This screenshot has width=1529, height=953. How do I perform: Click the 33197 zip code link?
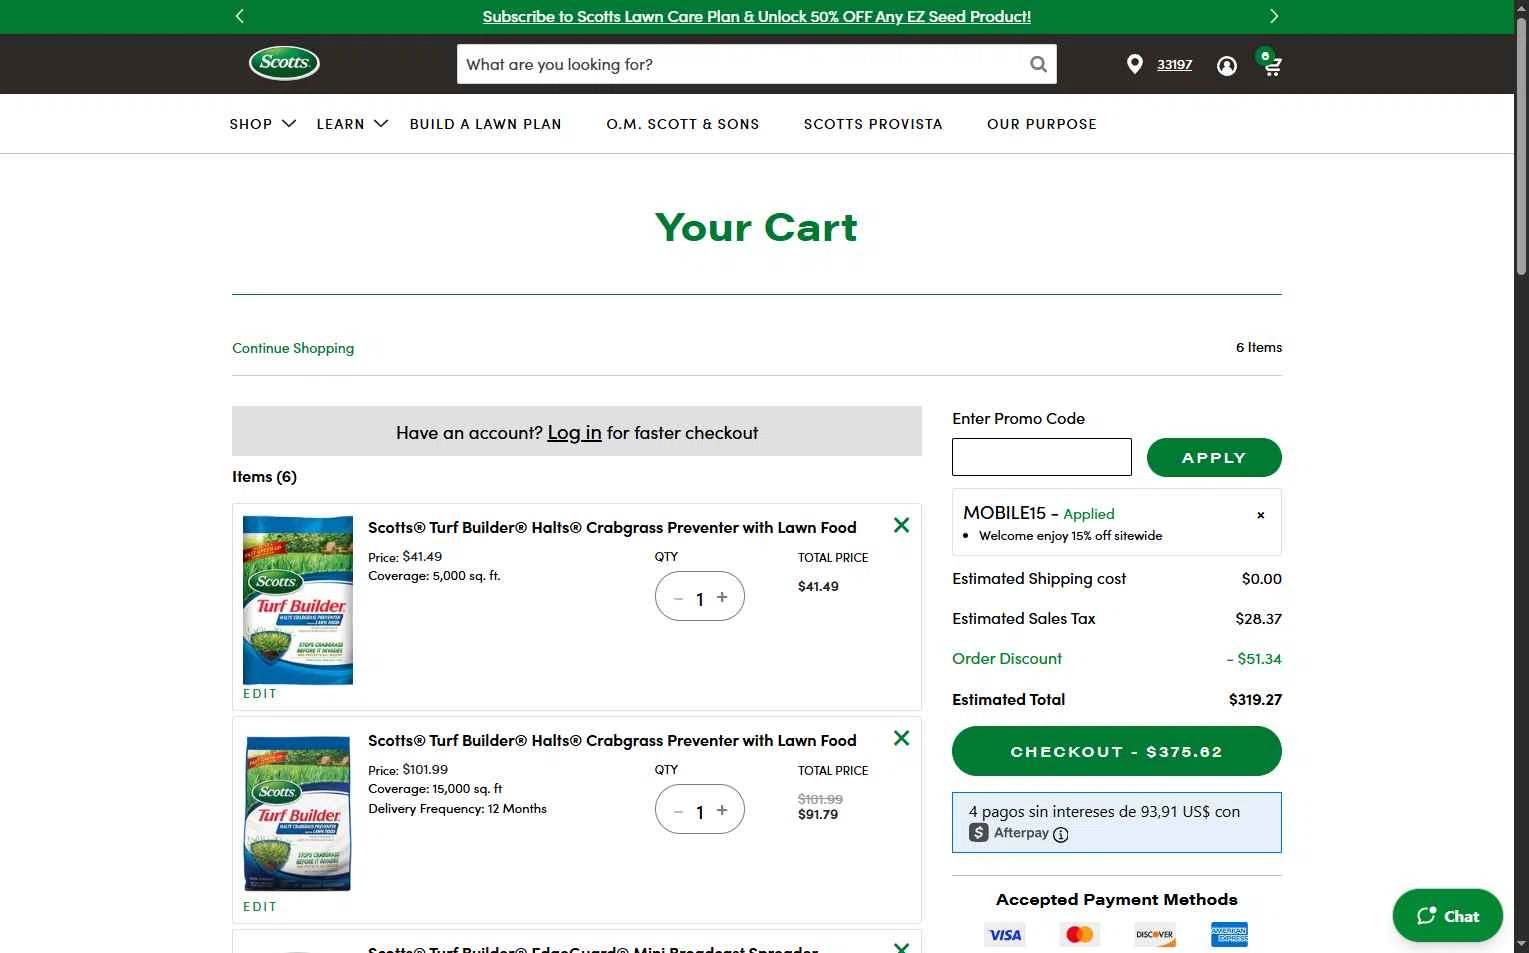1174,64
